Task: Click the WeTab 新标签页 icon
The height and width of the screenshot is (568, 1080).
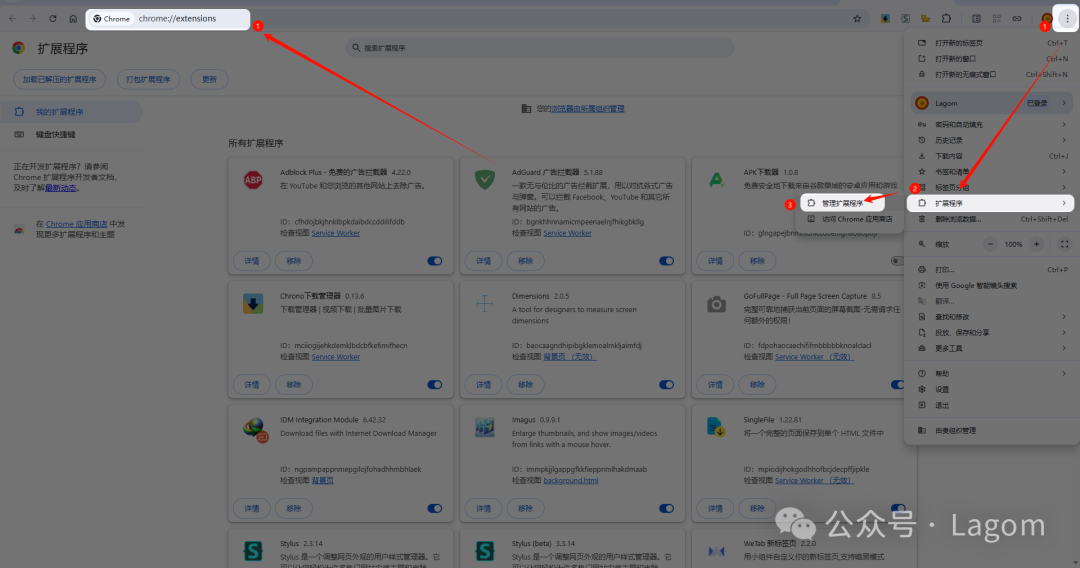Action: pyautogui.click(x=716, y=551)
